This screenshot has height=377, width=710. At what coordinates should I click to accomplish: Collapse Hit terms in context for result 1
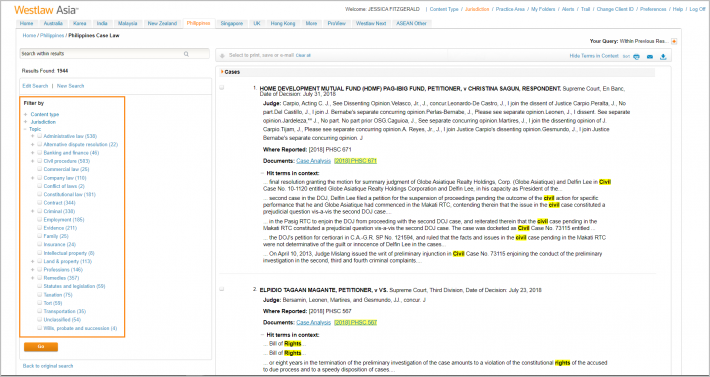pos(263,173)
